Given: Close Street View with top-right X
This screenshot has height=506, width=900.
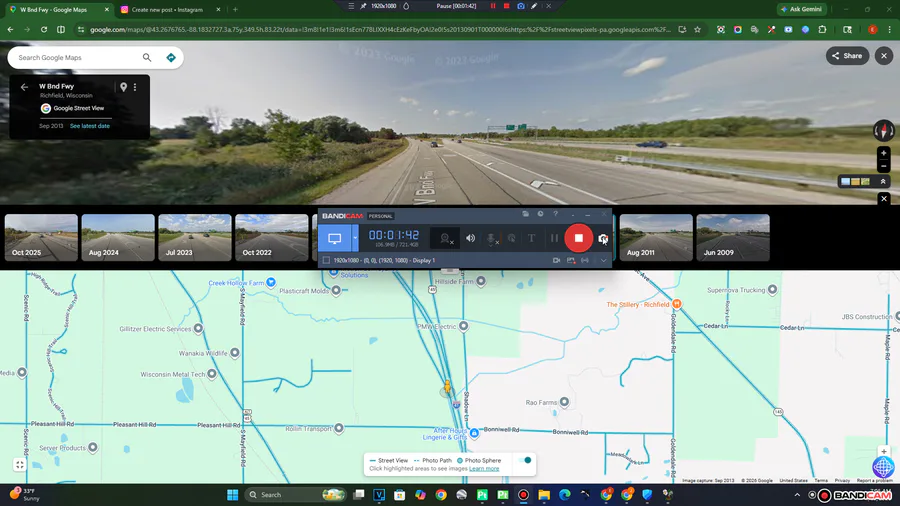Looking at the screenshot, I should coord(884,56).
